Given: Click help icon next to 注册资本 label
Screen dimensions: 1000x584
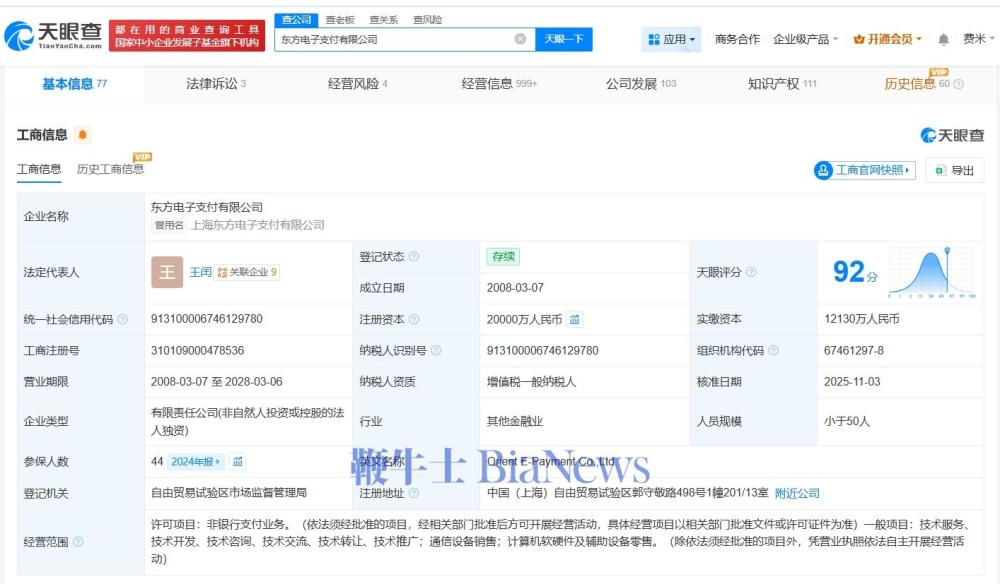Looking at the screenshot, I should point(414,319).
